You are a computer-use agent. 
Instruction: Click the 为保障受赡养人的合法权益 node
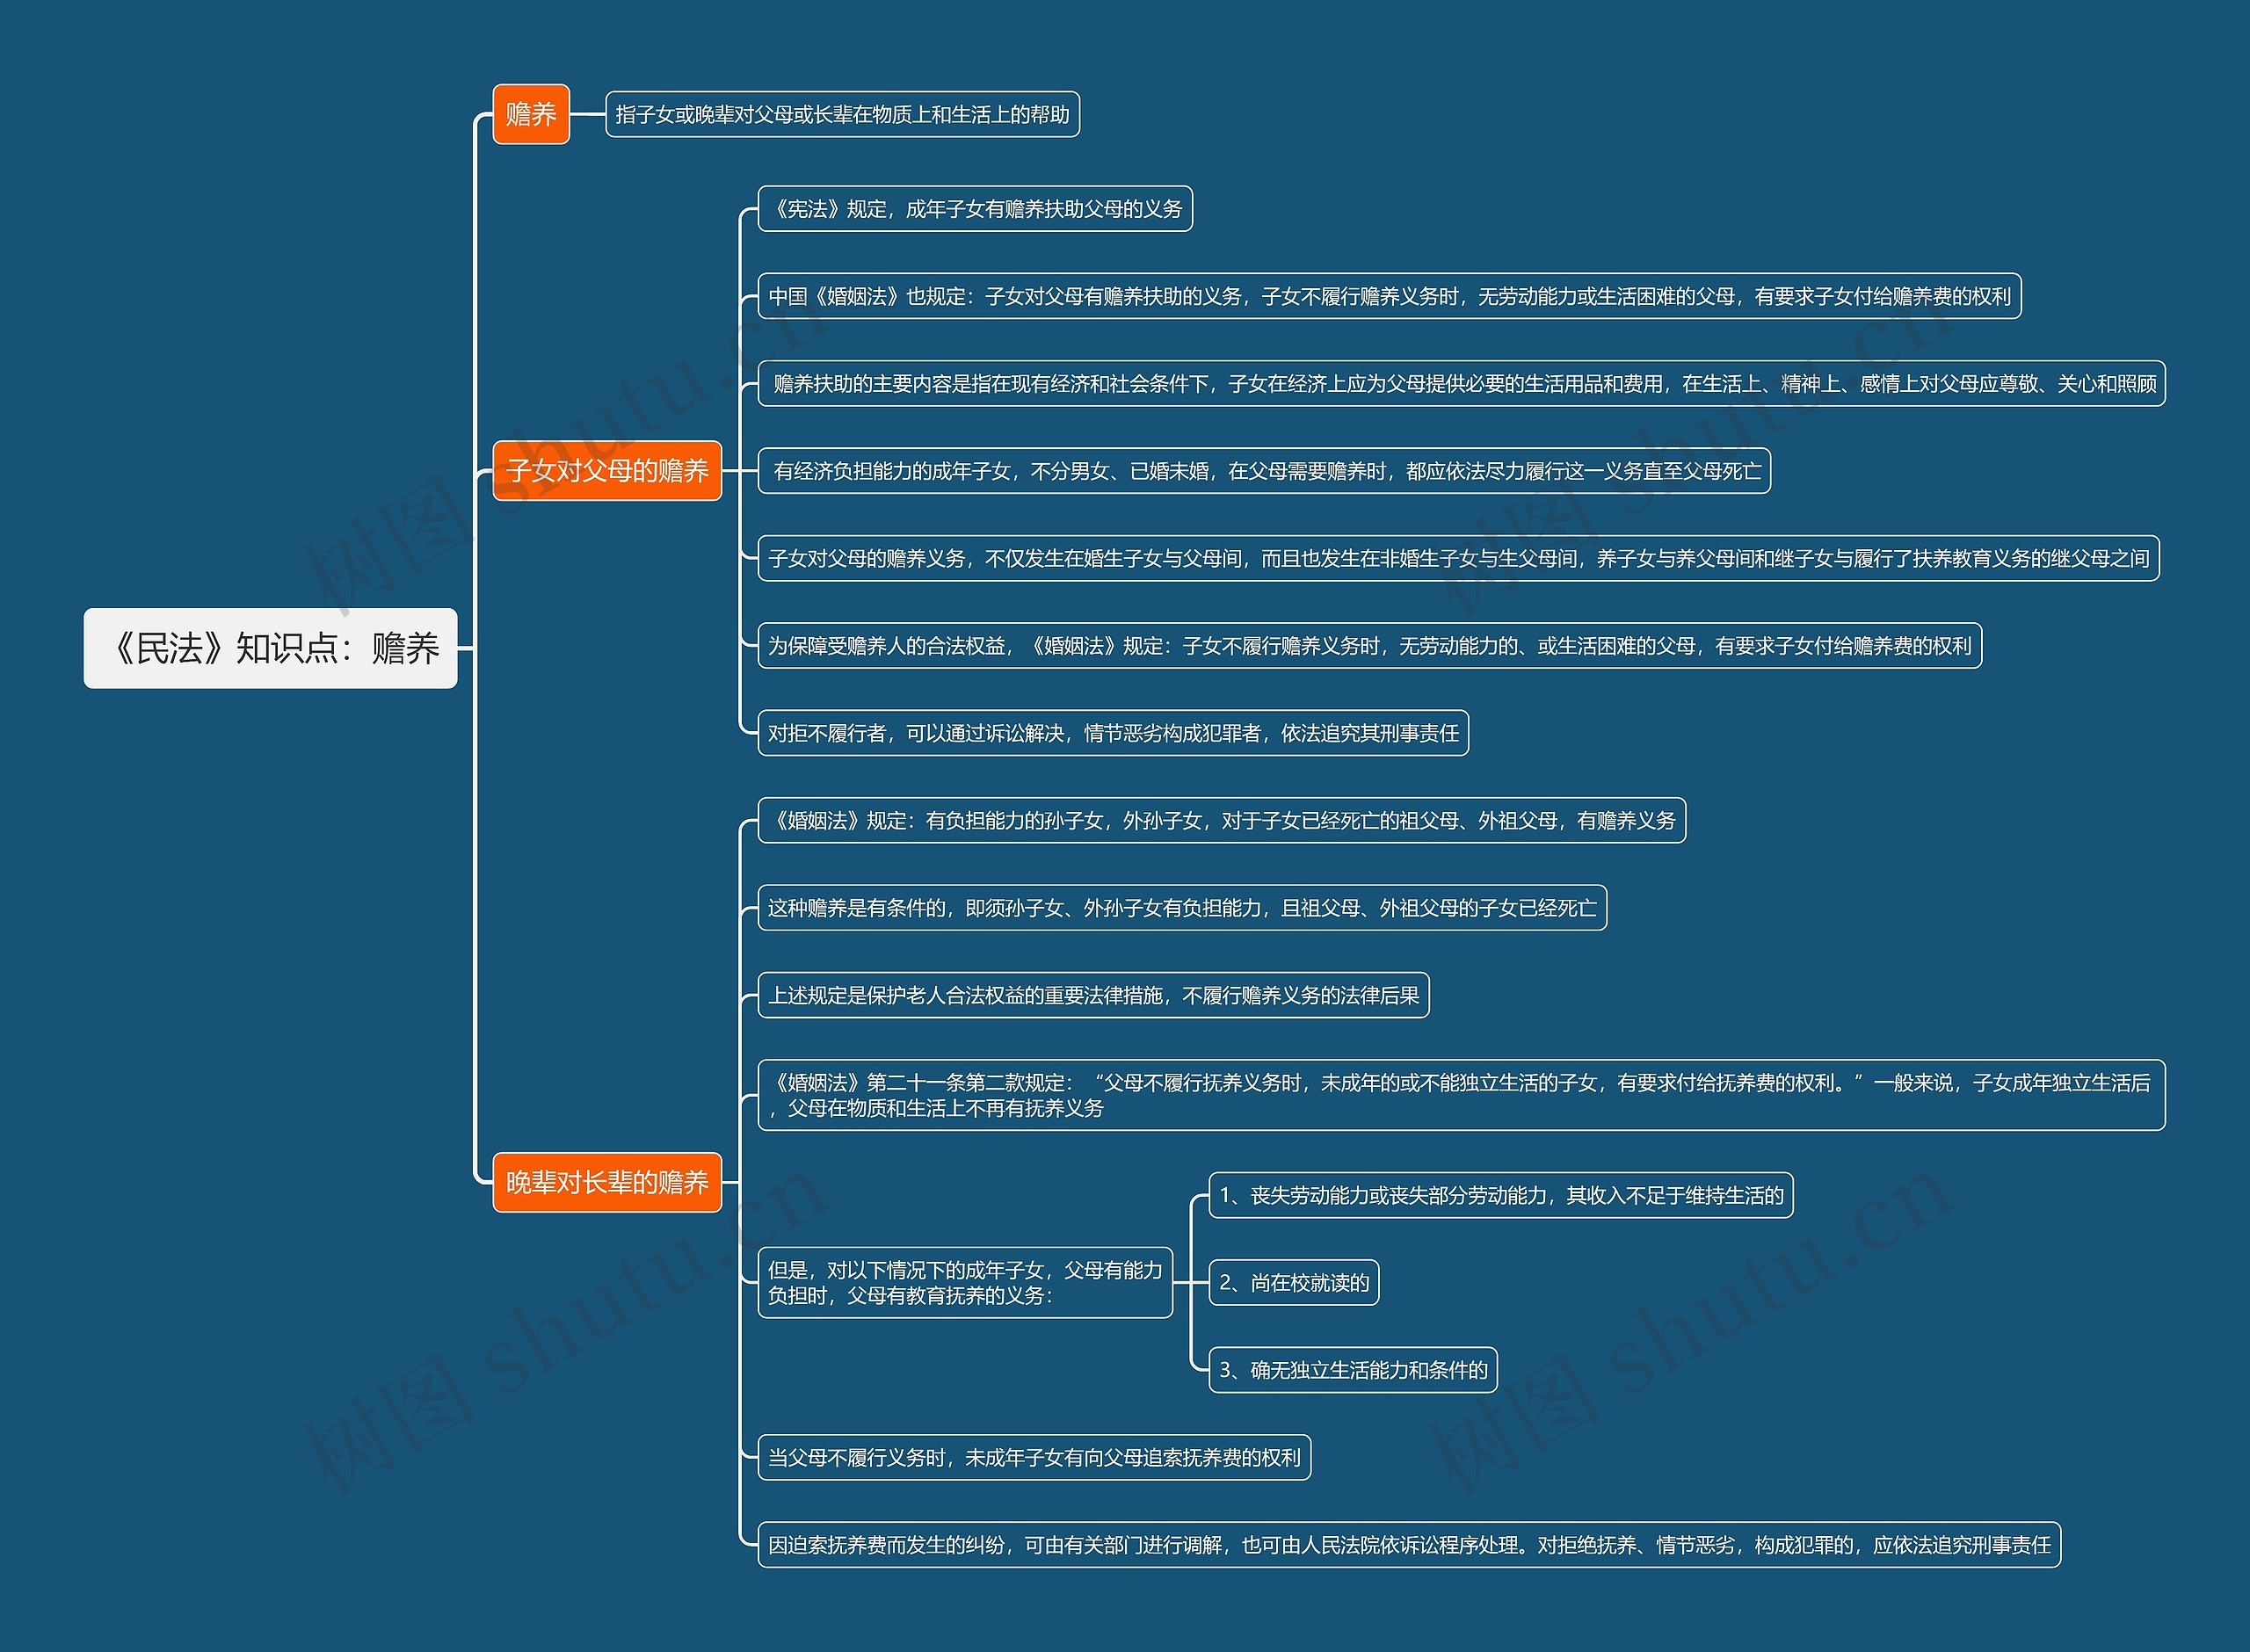coord(1368,646)
